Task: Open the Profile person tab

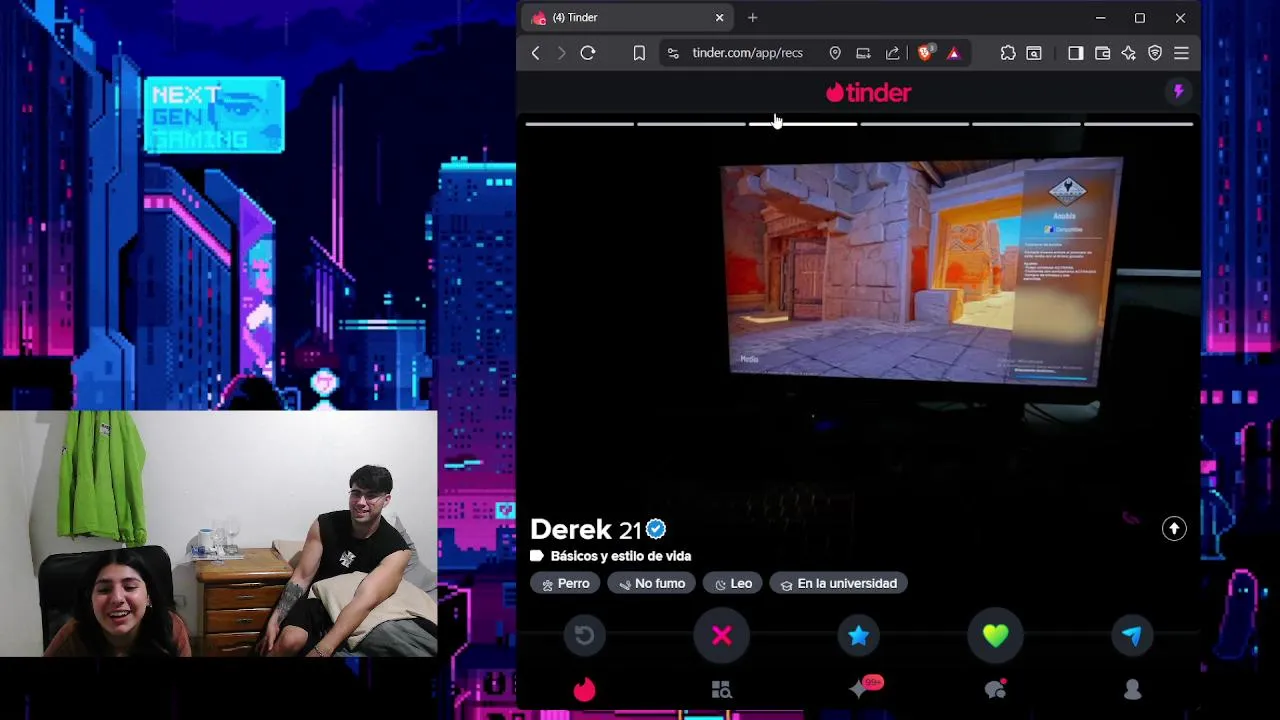Action: pyautogui.click(x=1132, y=689)
